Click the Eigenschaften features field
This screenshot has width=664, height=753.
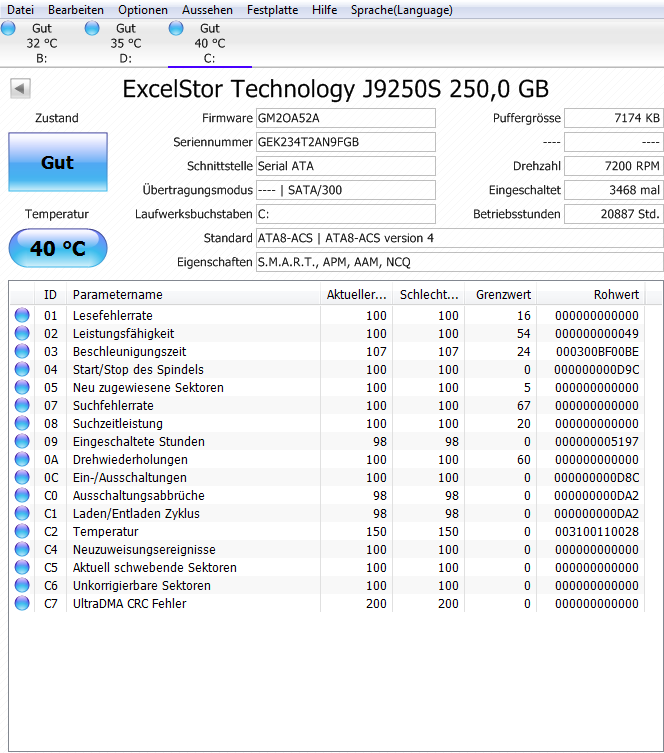(x=459, y=262)
